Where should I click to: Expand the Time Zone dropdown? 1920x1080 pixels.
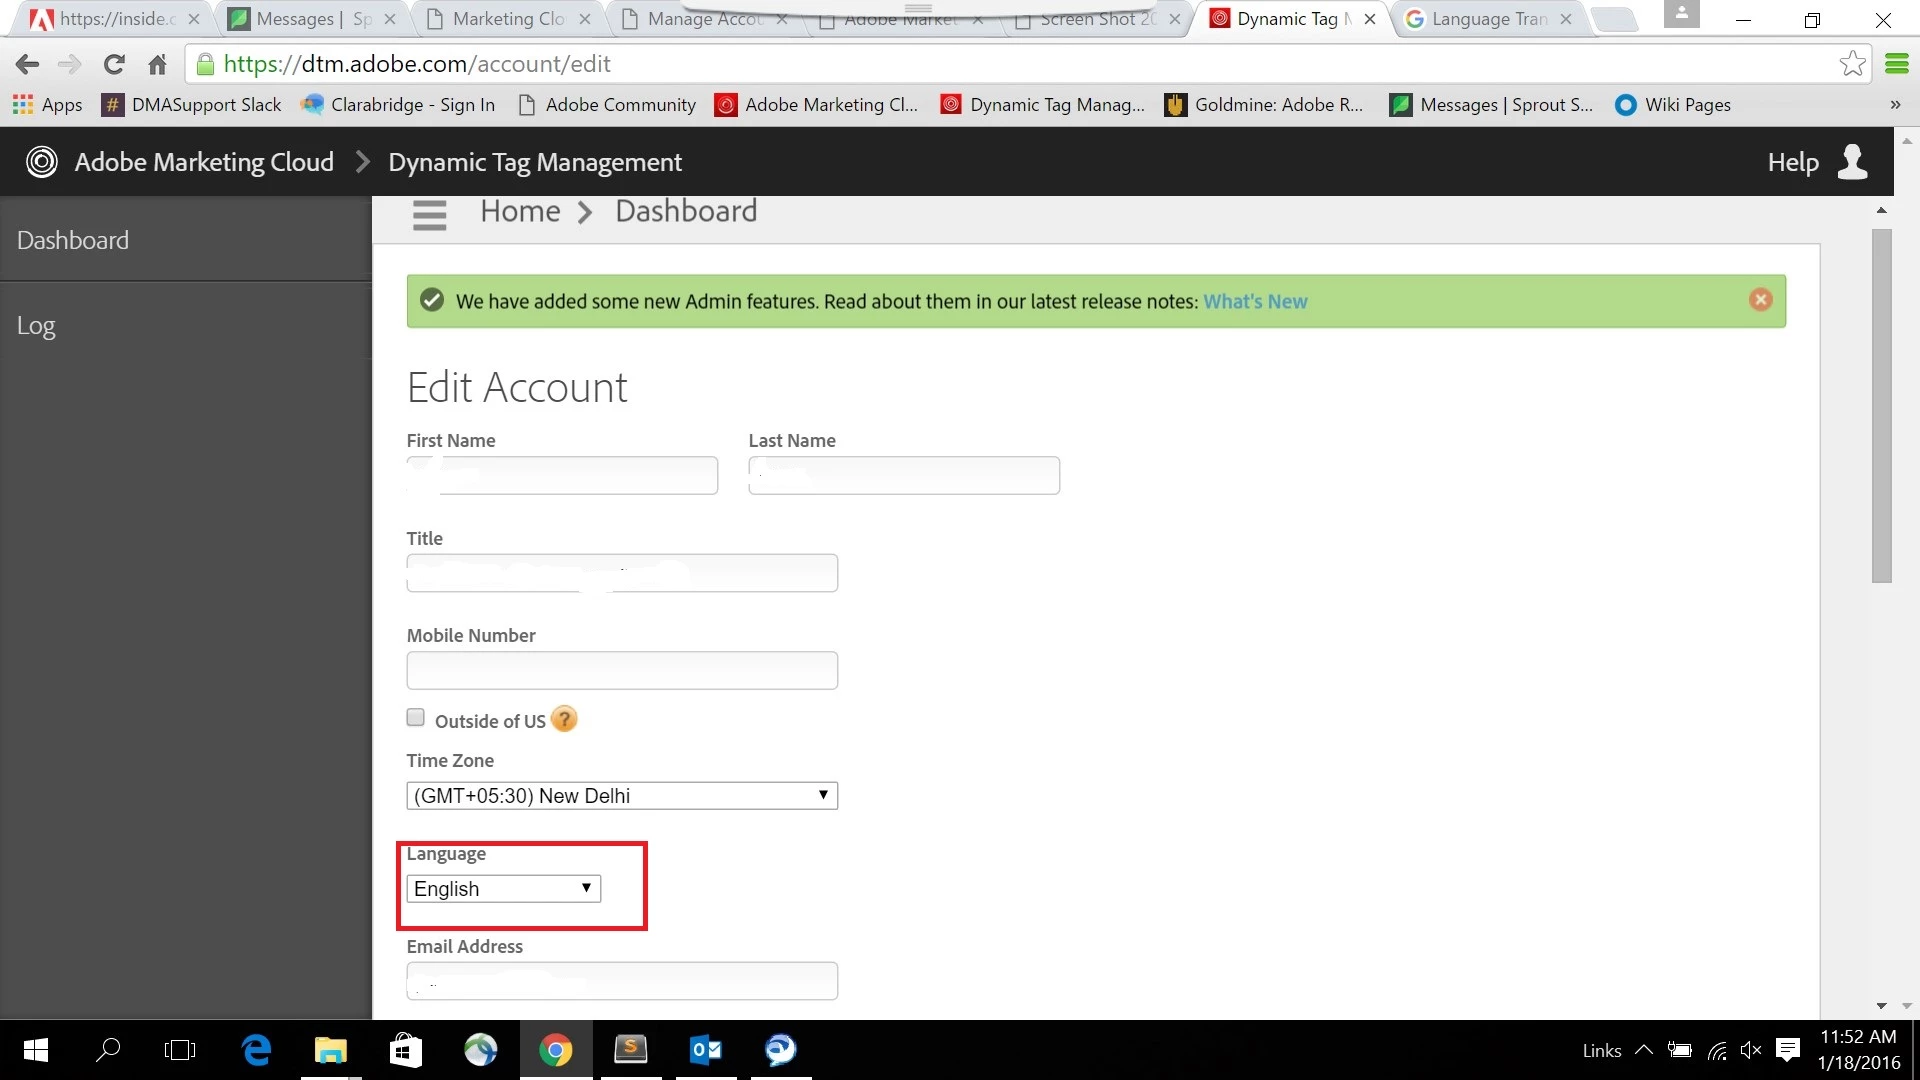pos(621,796)
